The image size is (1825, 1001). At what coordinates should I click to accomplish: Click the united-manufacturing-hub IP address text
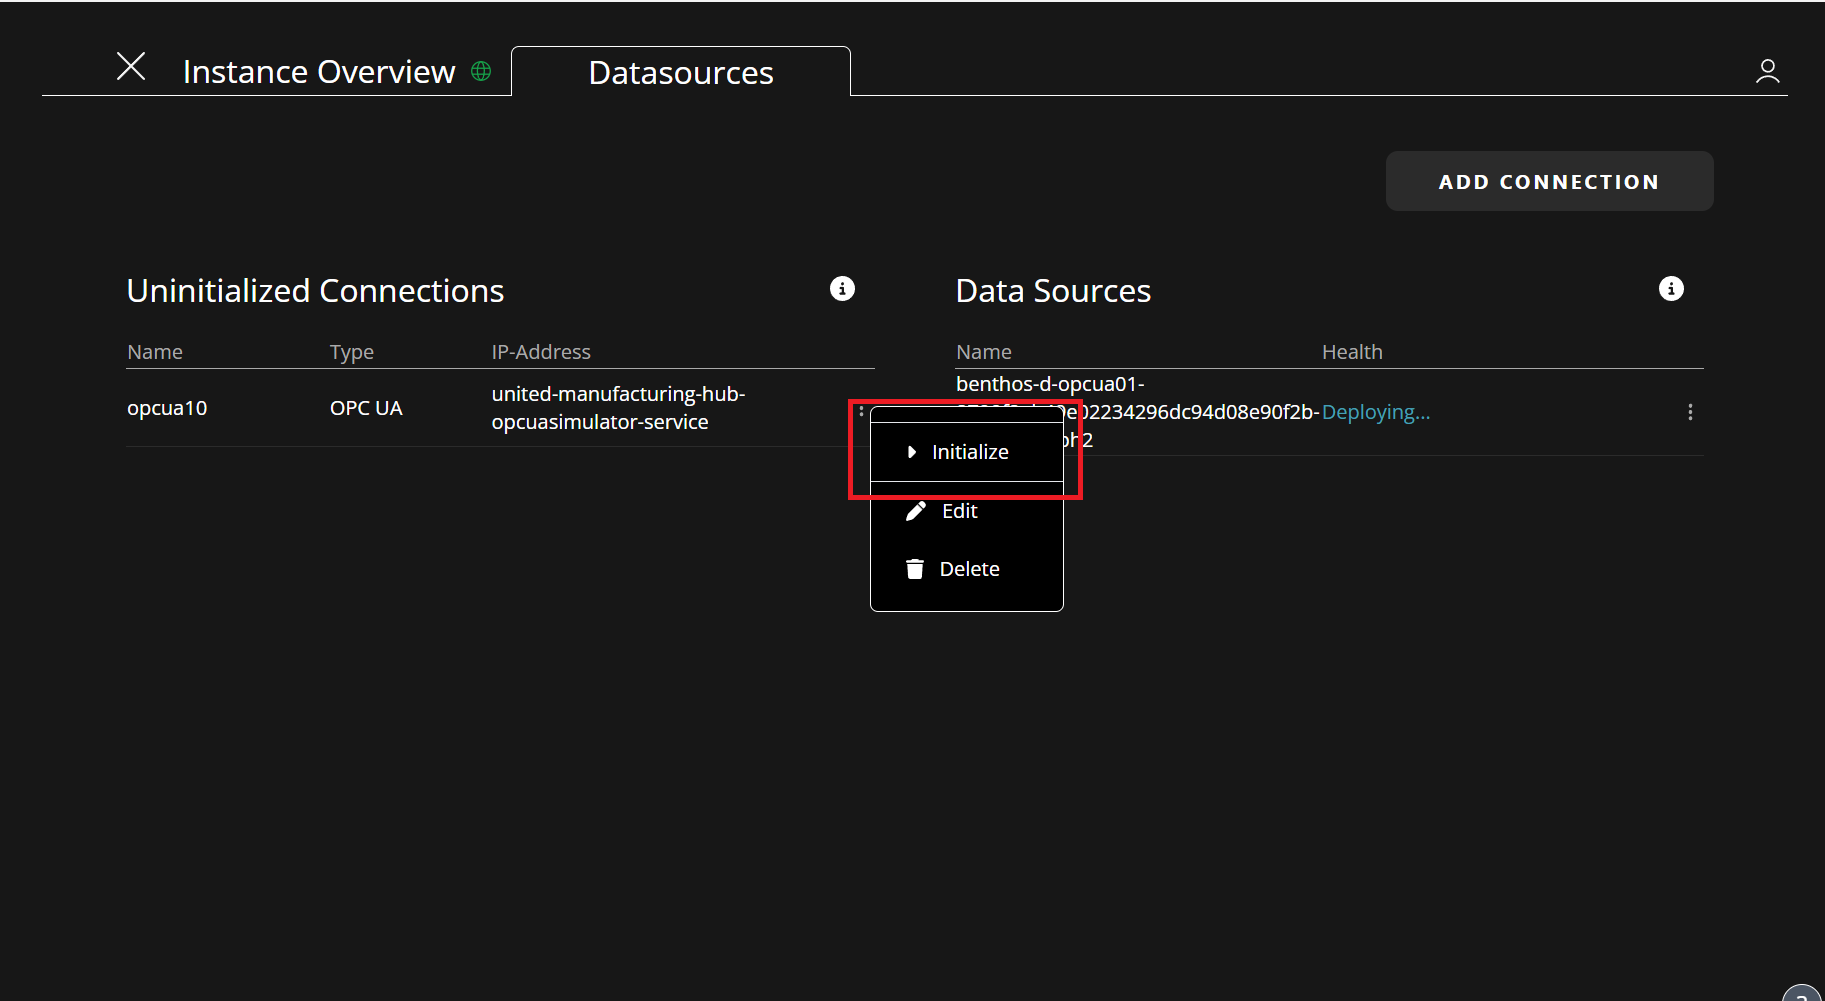pyautogui.click(x=618, y=408)
